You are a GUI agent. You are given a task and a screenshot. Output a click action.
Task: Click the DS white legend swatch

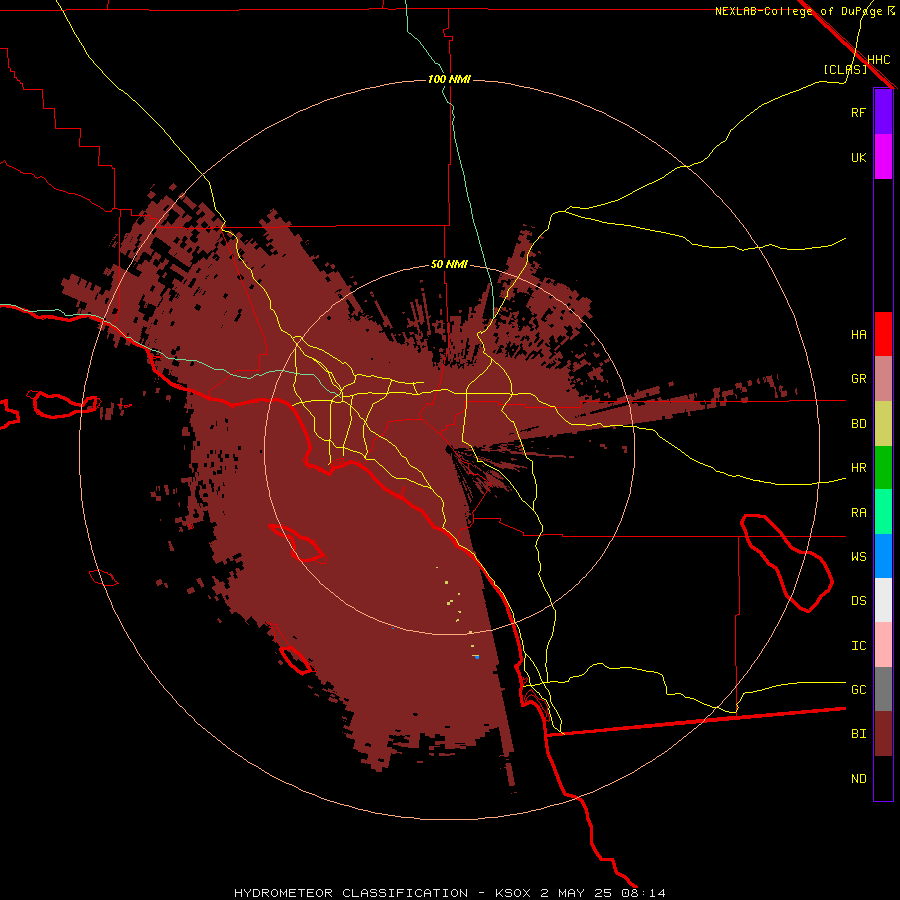(883, 600)
